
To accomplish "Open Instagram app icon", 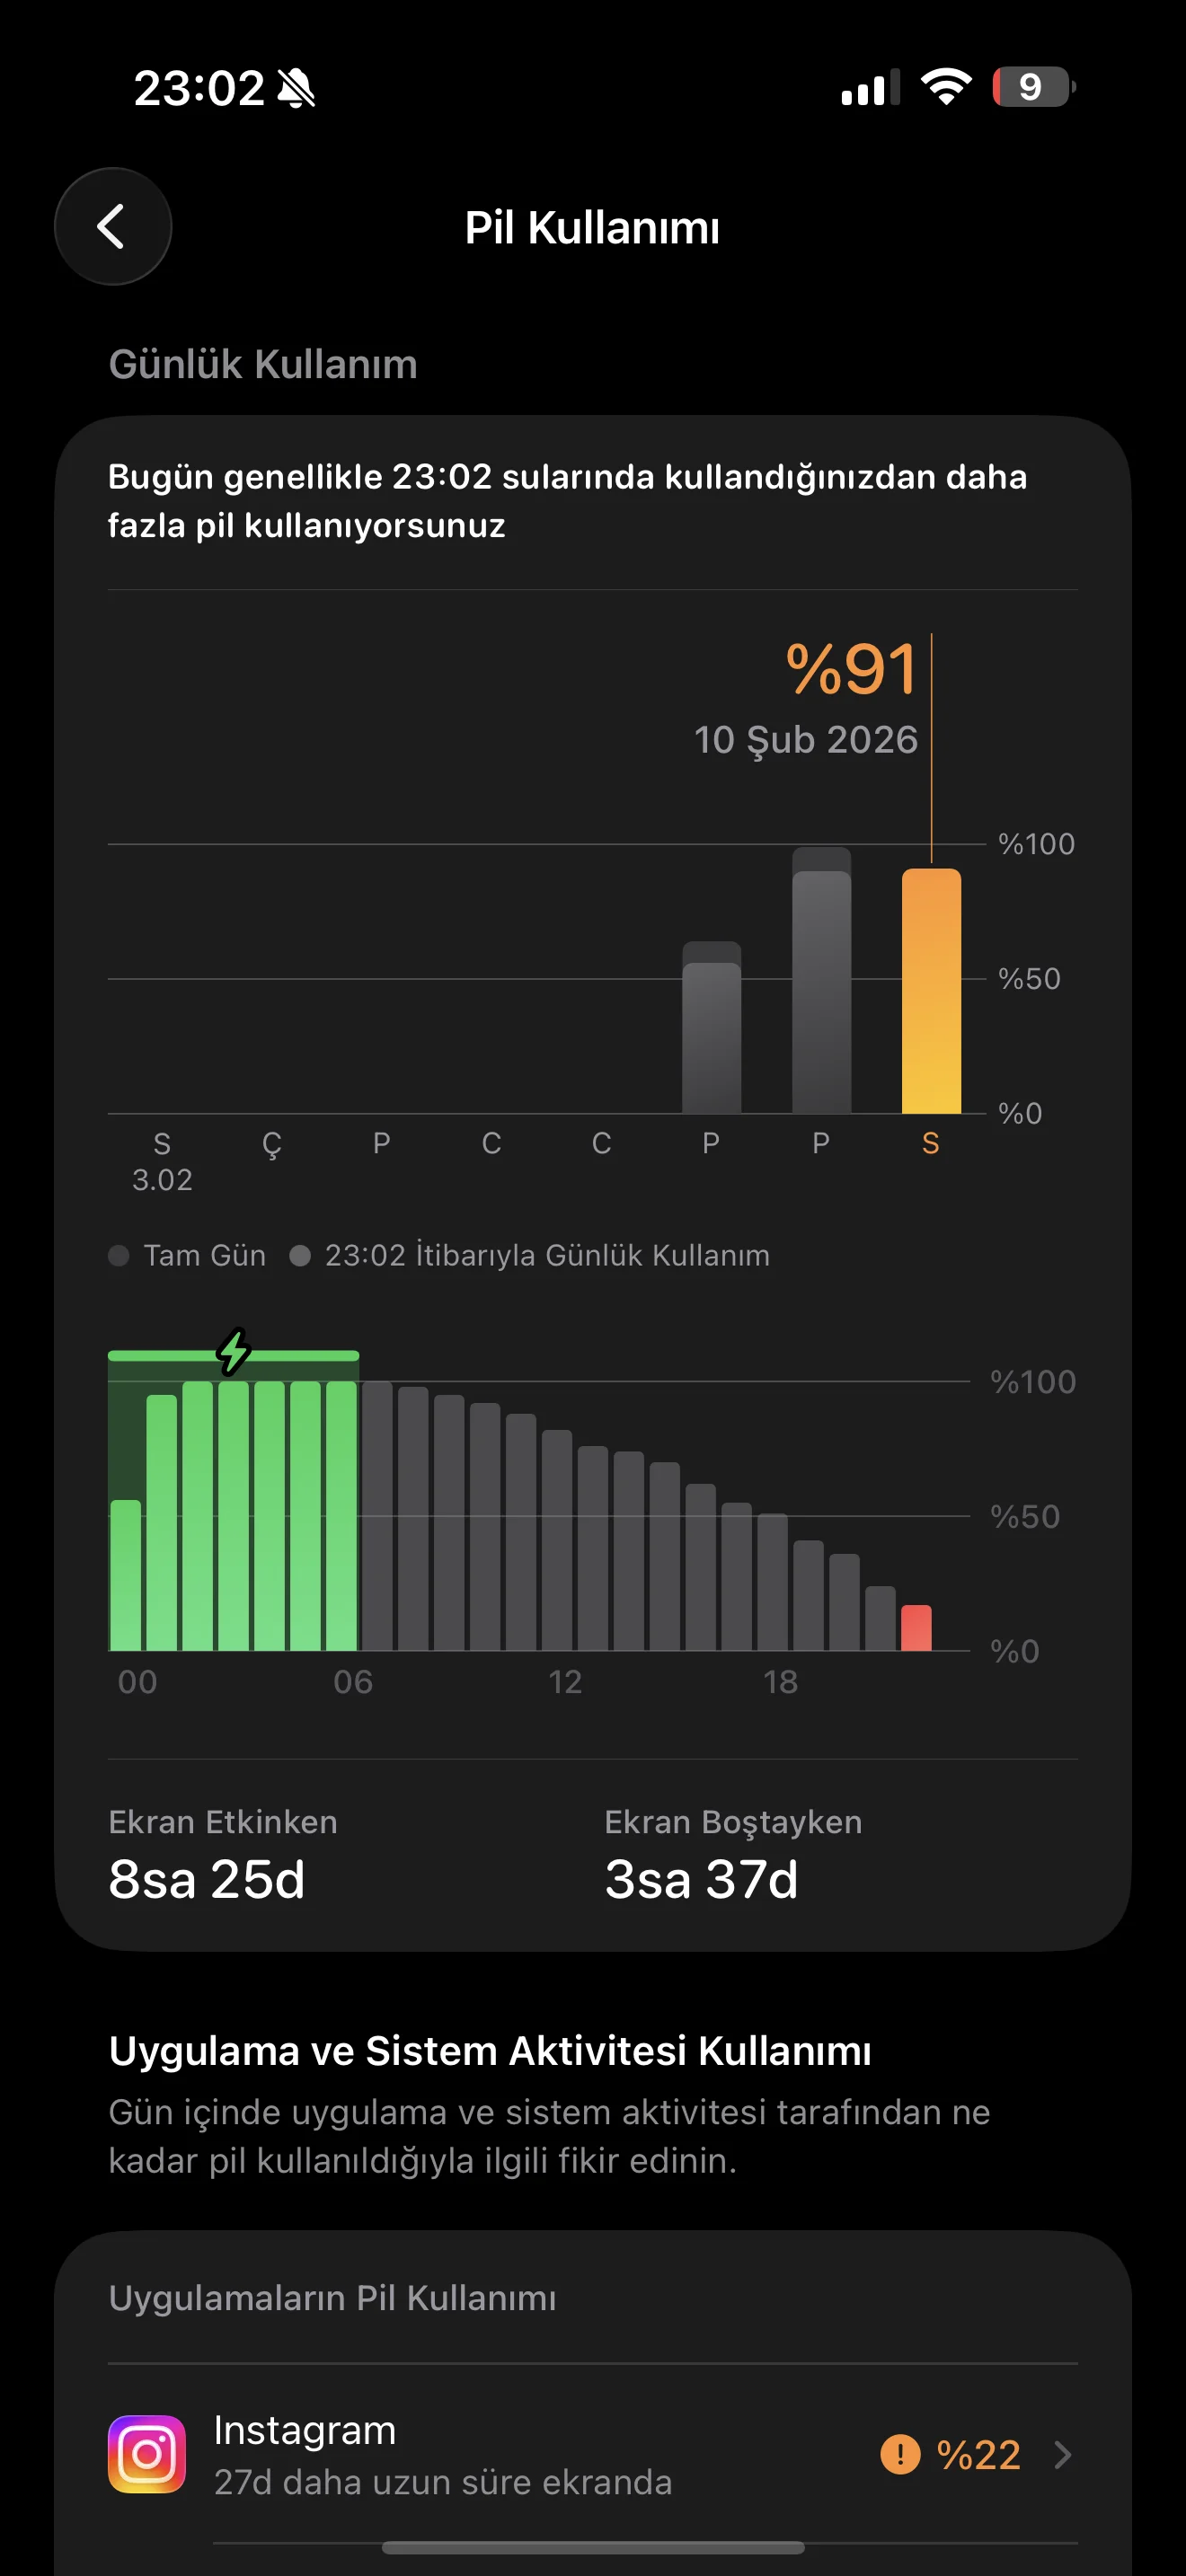I will [147, 2454].
